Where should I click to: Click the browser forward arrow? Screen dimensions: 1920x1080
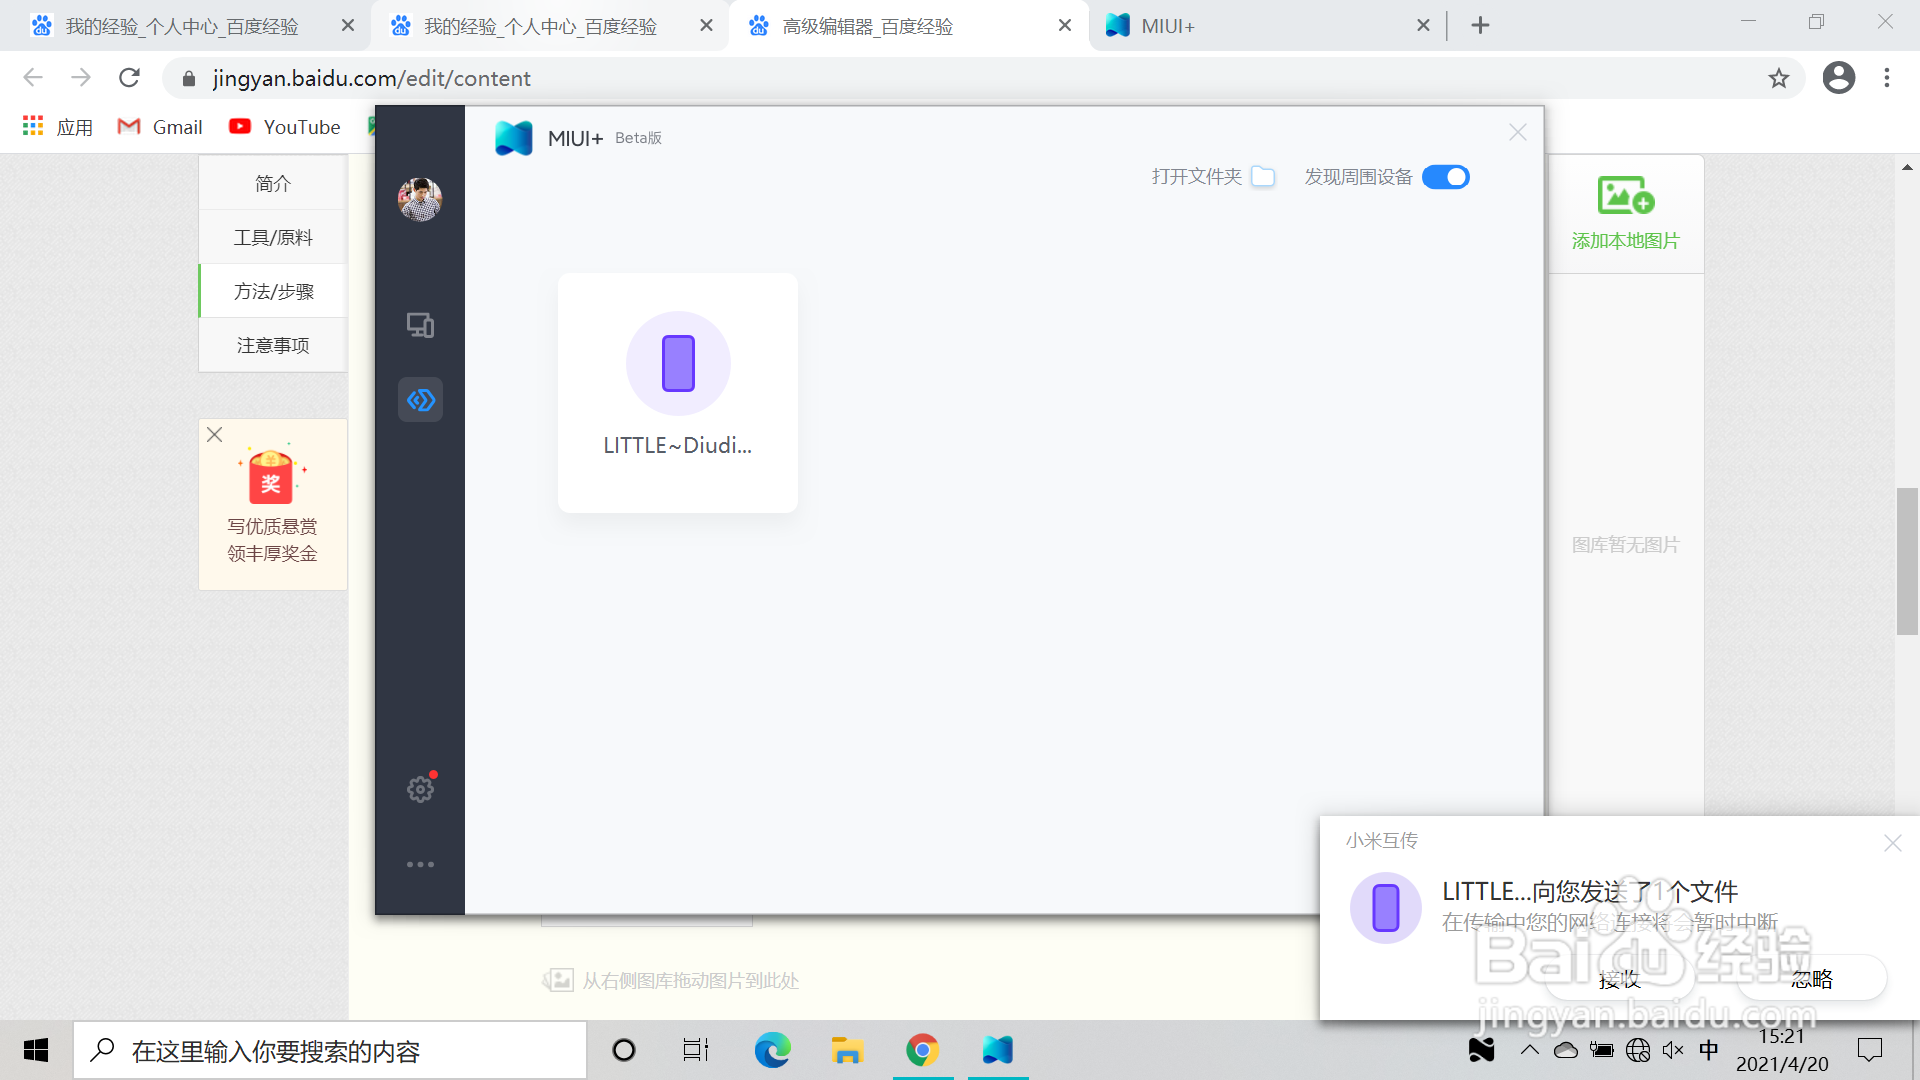(81, 78)
